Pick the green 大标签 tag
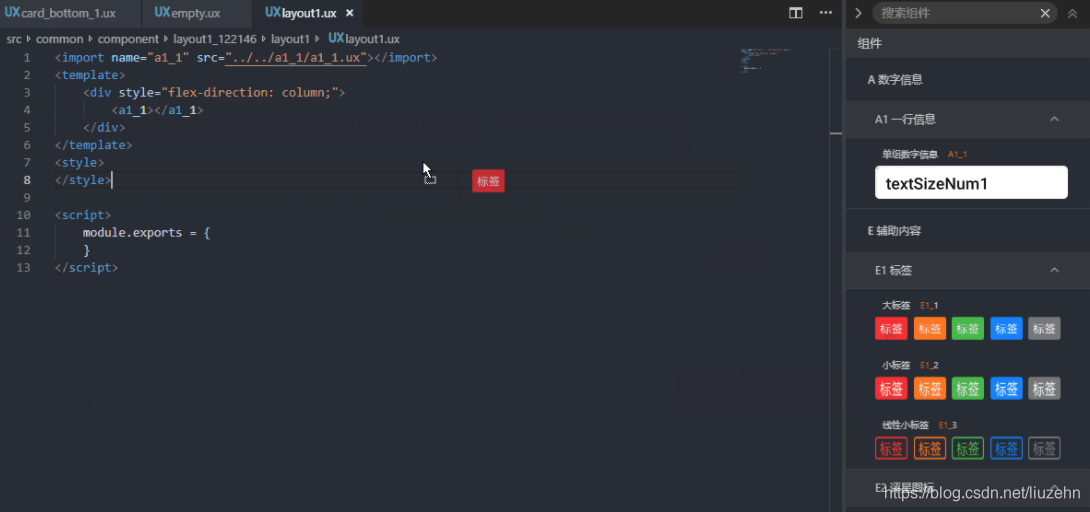 coord(968,329)
